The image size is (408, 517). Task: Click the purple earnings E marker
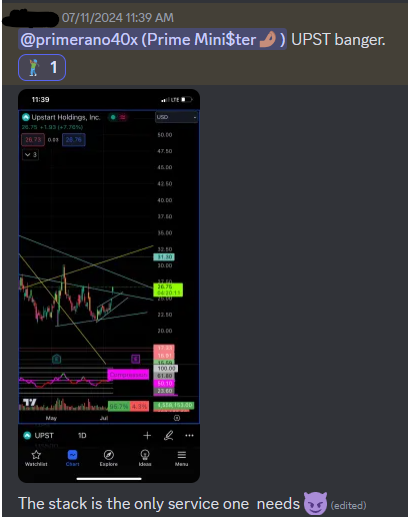point(135,359)
